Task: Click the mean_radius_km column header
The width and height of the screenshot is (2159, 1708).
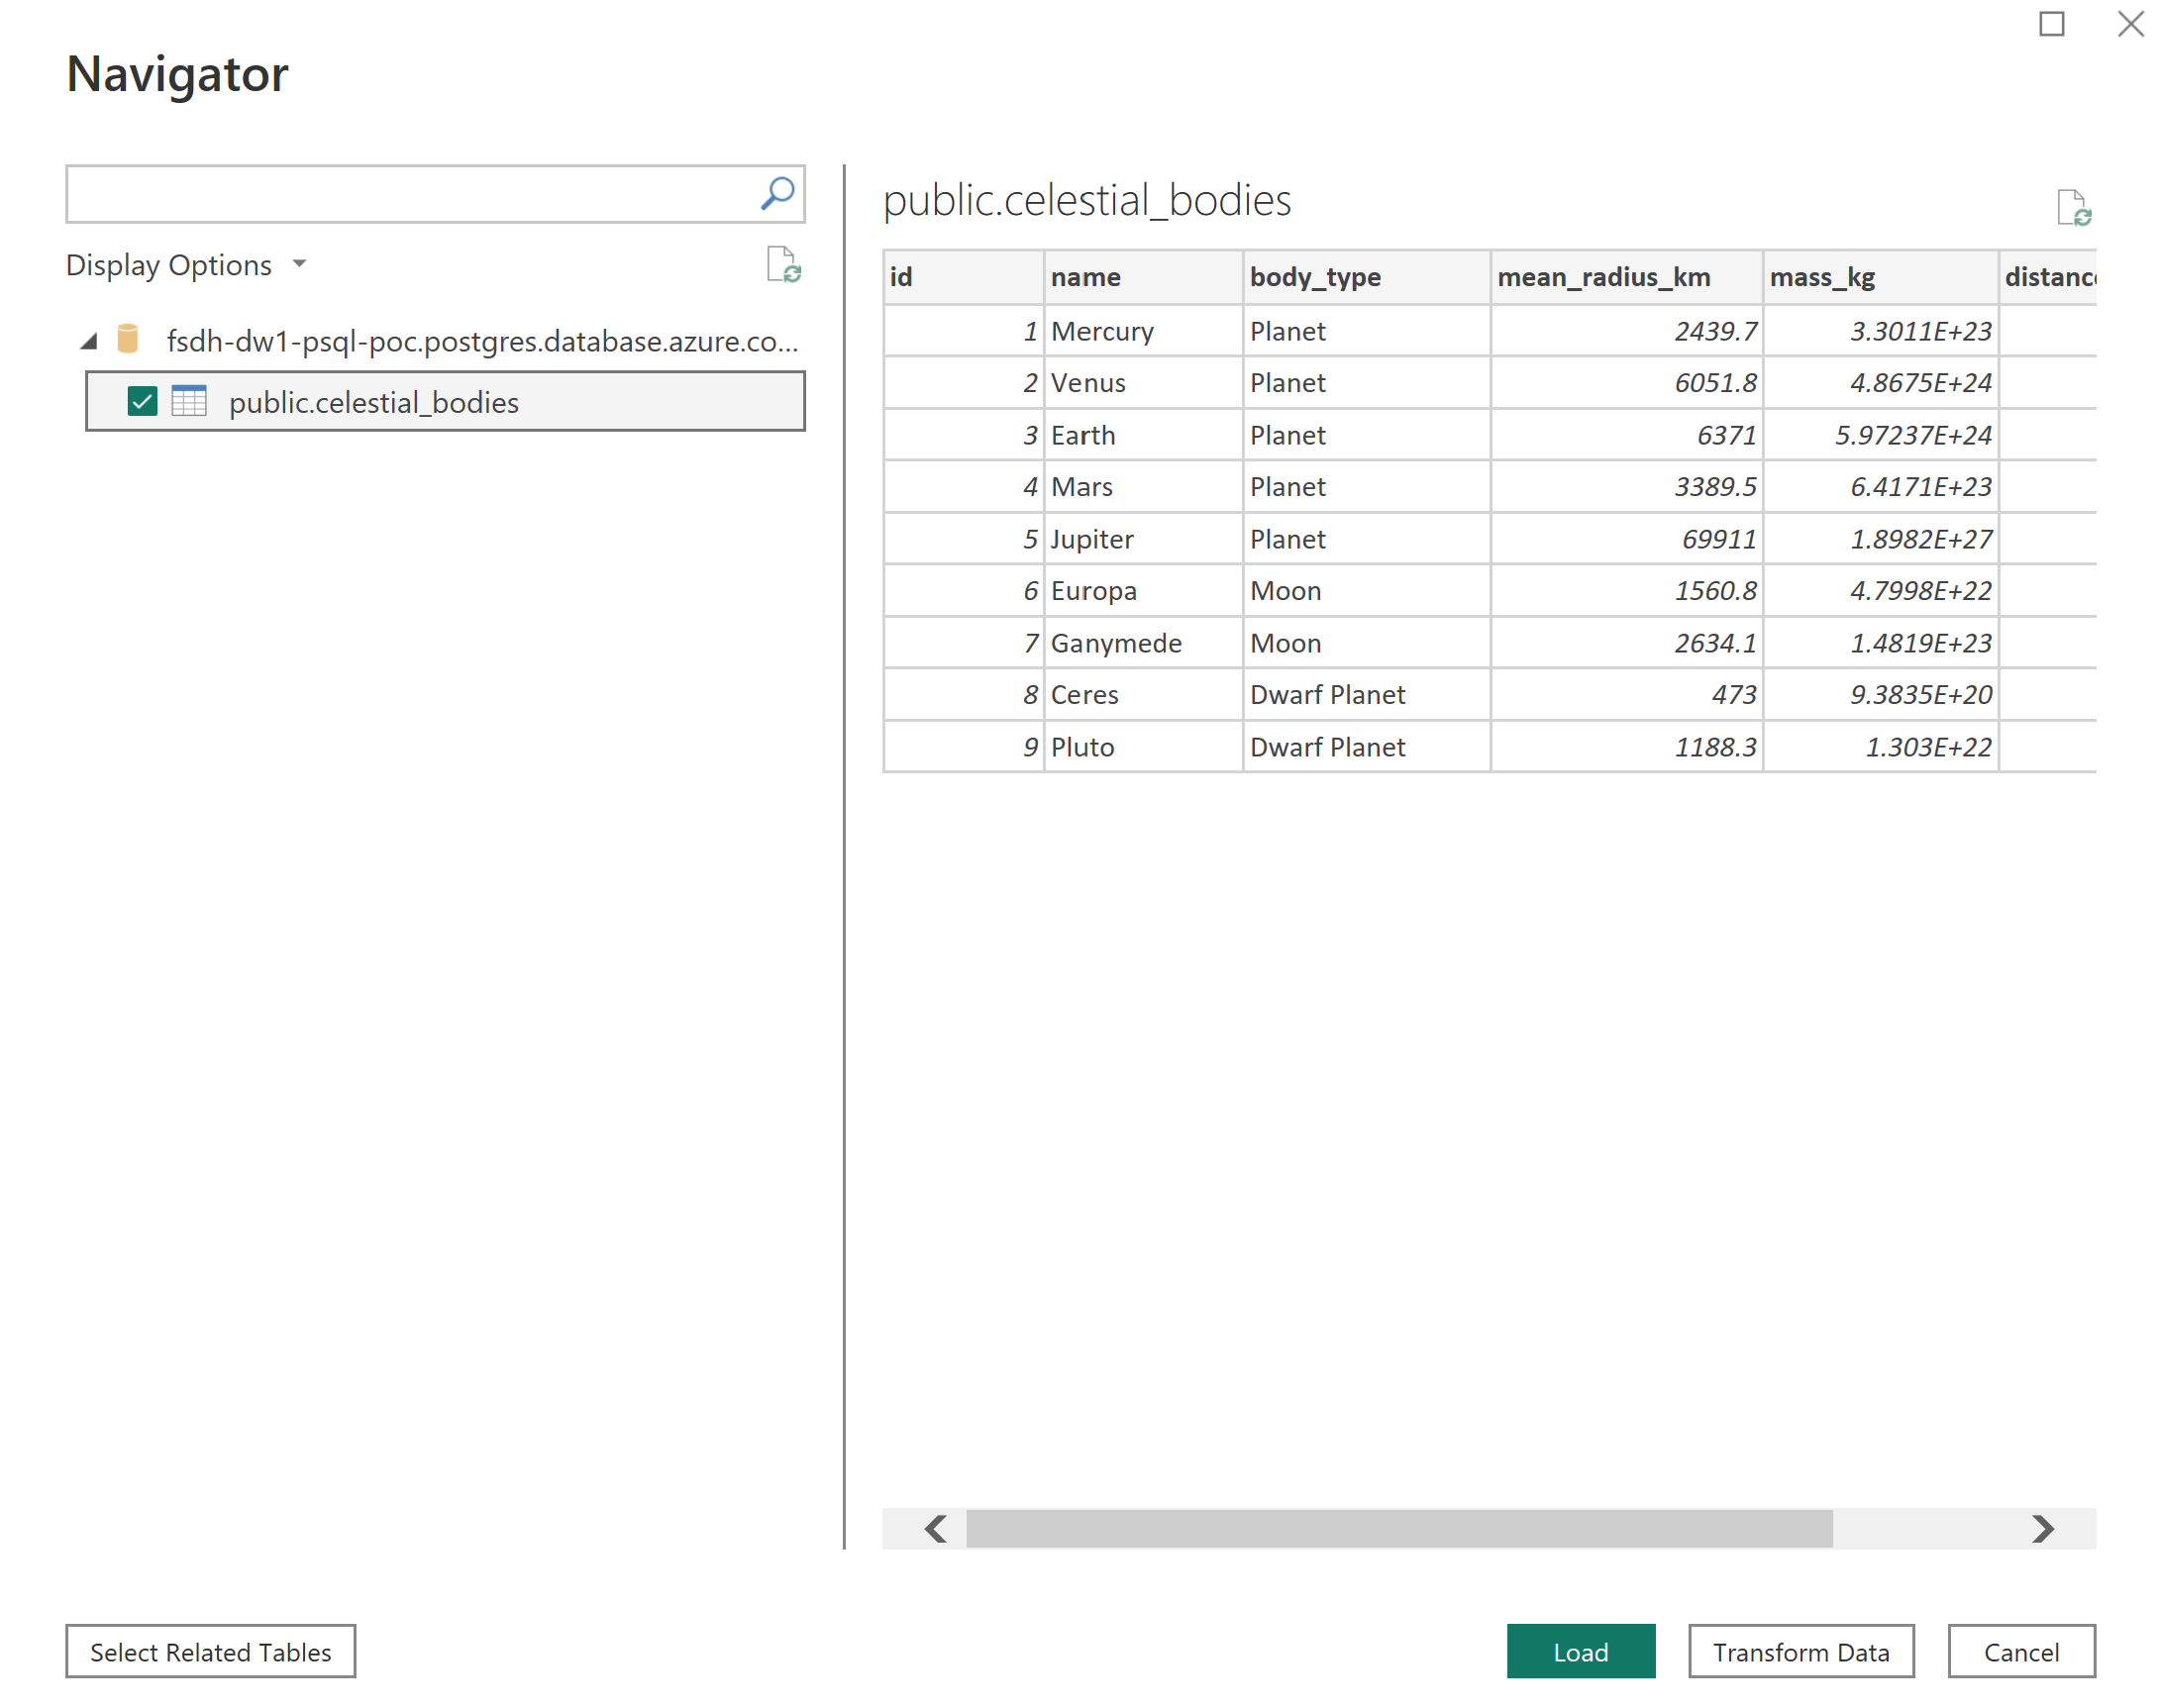Action: tap(1626, 277)
